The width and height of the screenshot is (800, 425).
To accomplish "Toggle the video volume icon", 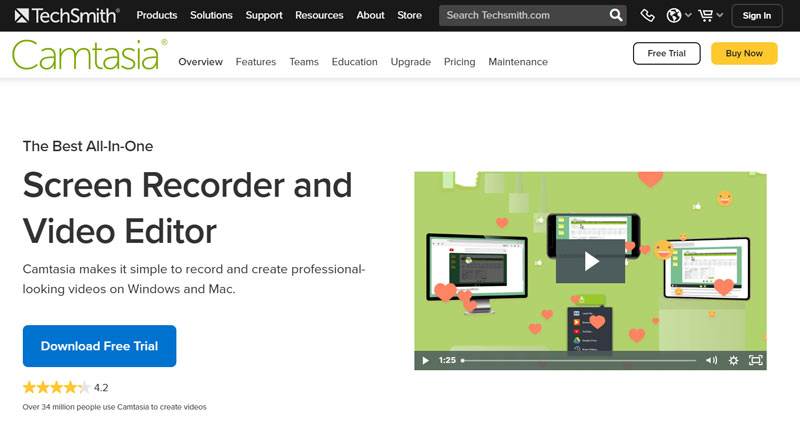I will click(x=711, y=361).
